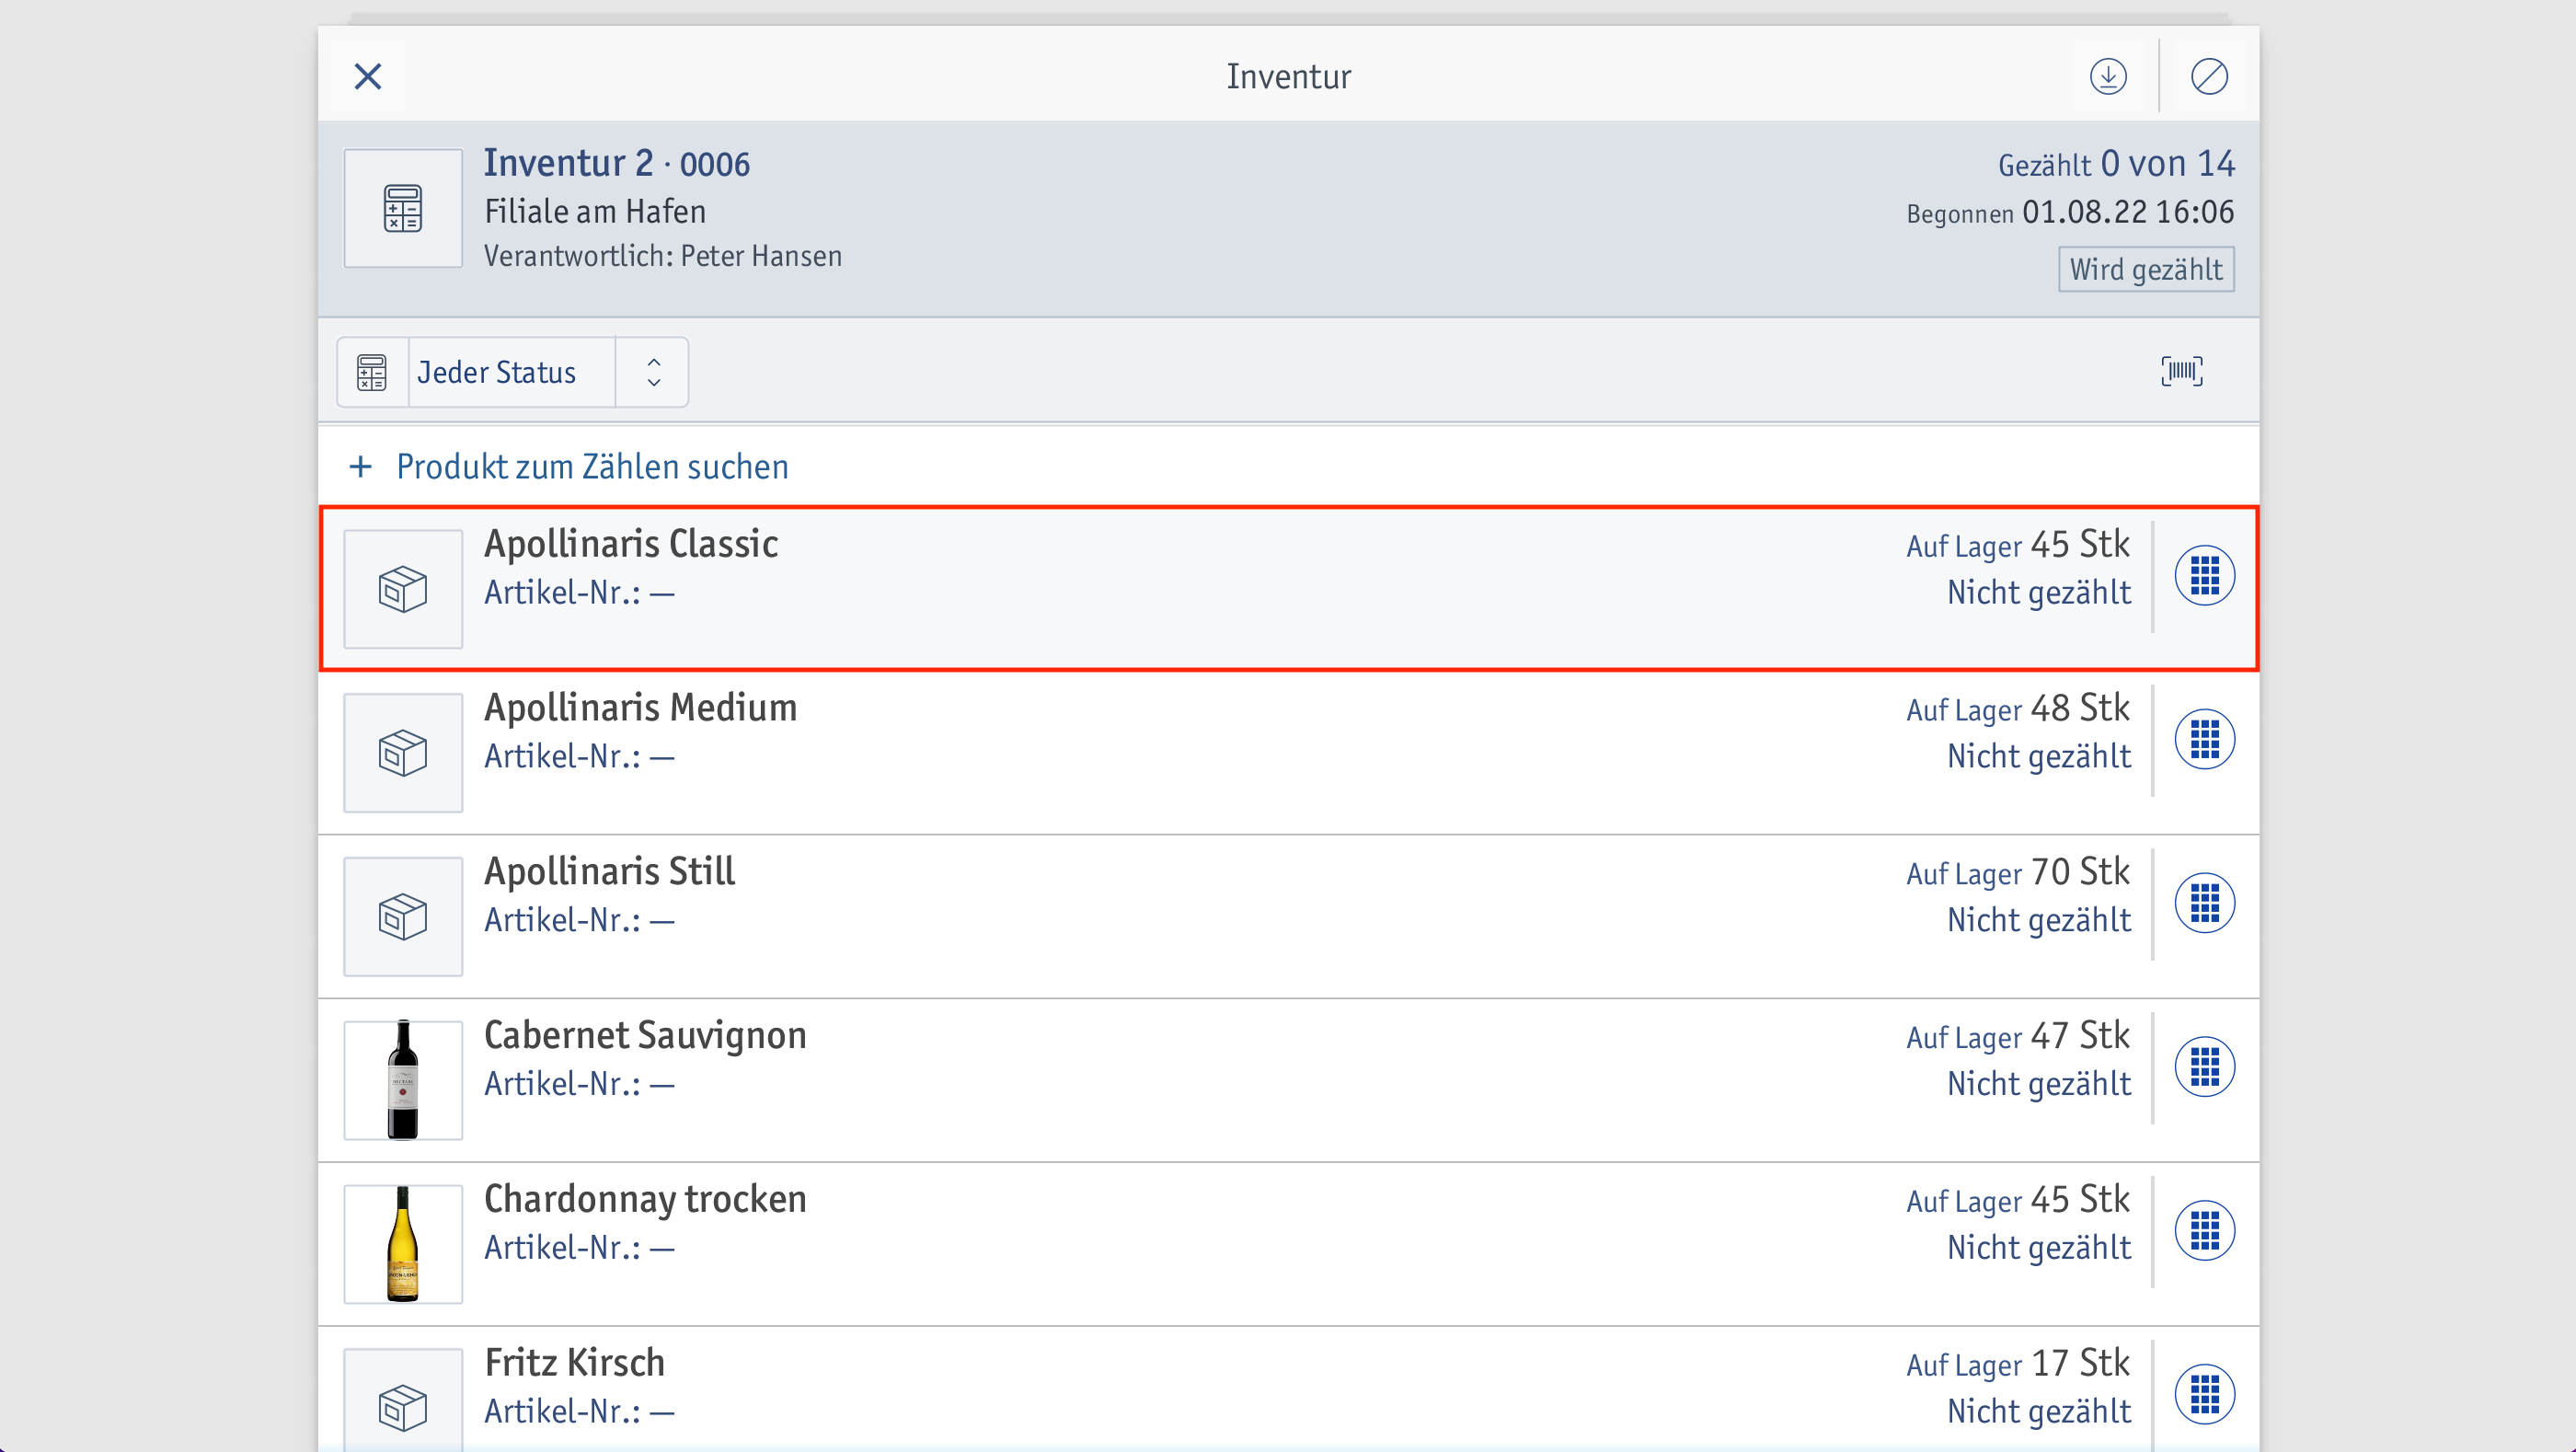Open keypad for Apollinaris Medium
This screenshot has width=2576, height=1452.
click(2205, 739)
